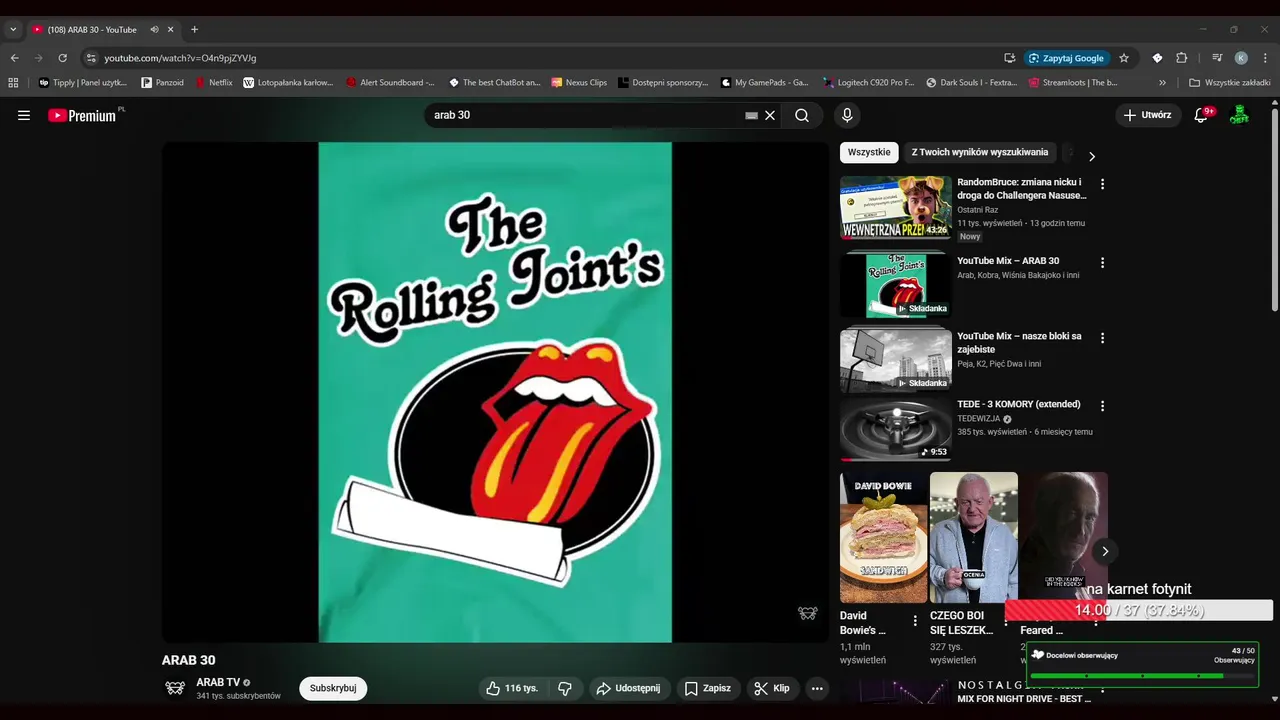Open the ARAB TV channel avatar

(175, 688)
